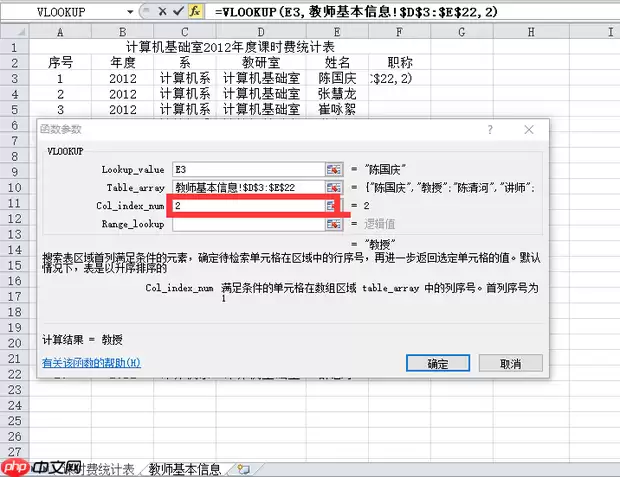Select row 1 header
Image resolution: width=620 pixels, height=477 pixels.
pos(15,47)
